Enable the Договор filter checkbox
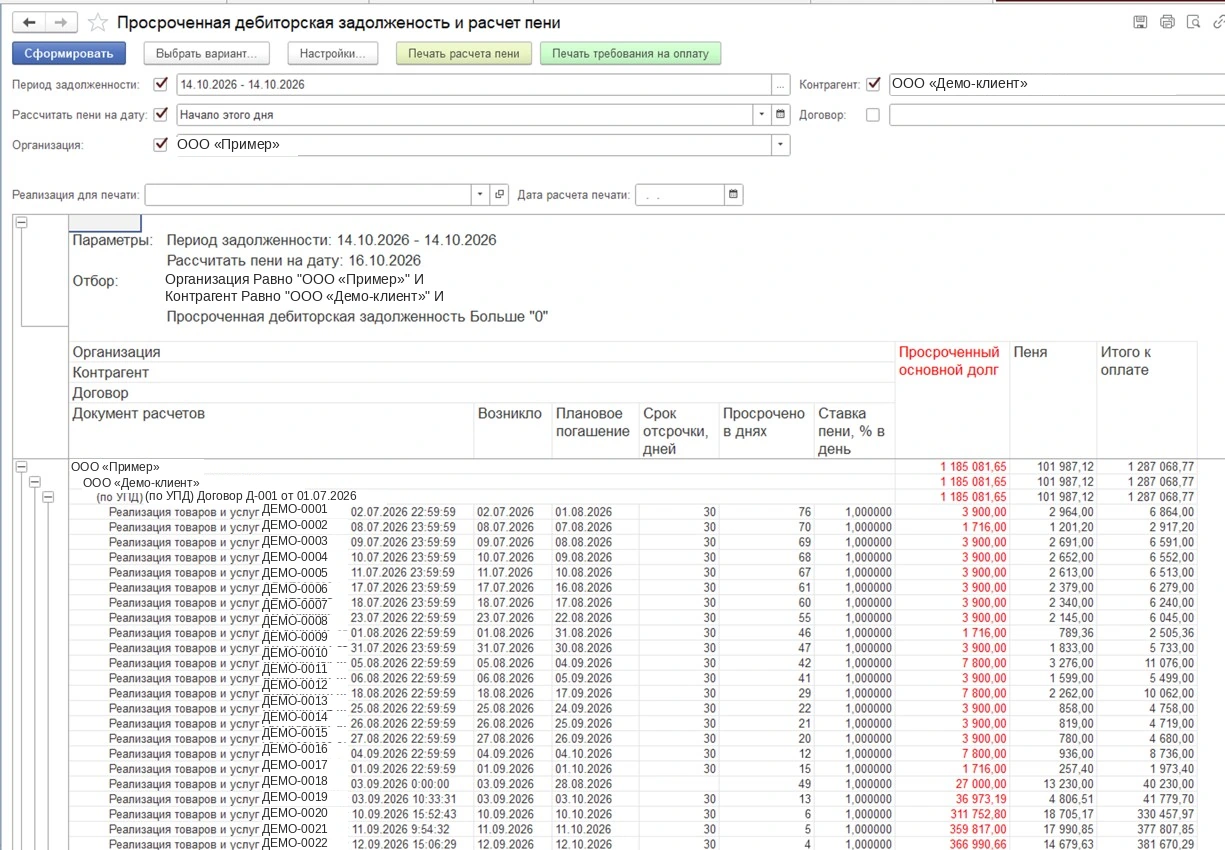 [x=873, y=114]
